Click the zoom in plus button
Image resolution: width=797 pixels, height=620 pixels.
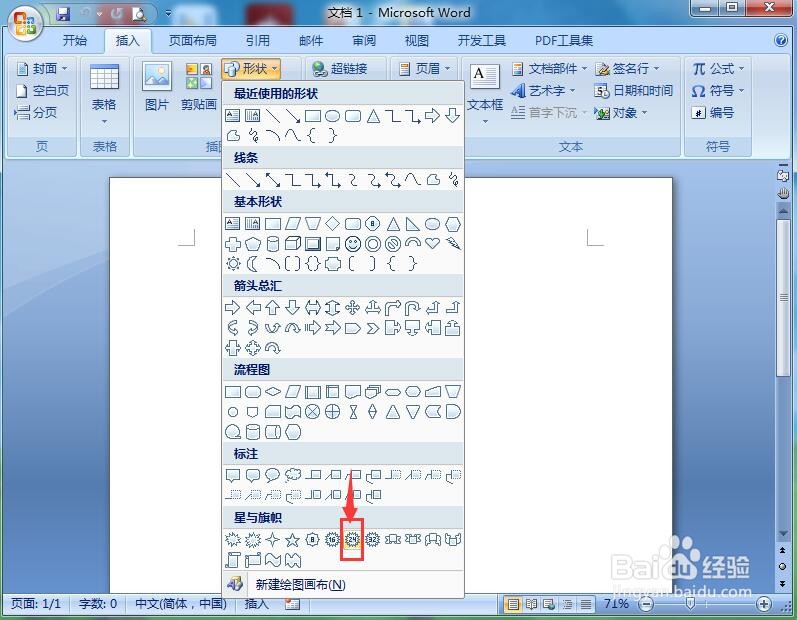pos(763,604)
